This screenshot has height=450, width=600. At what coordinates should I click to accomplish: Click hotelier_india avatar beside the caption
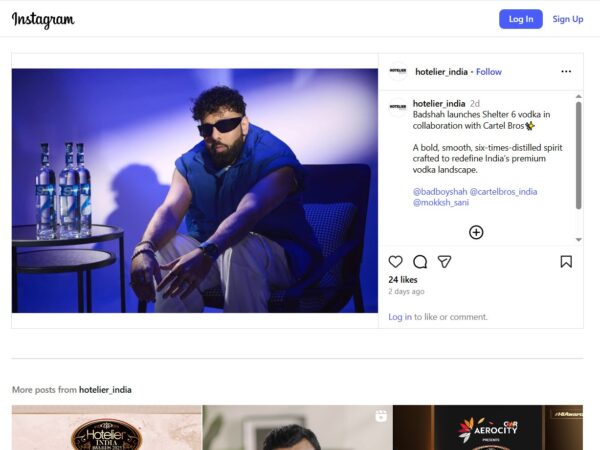click(398, 107)
